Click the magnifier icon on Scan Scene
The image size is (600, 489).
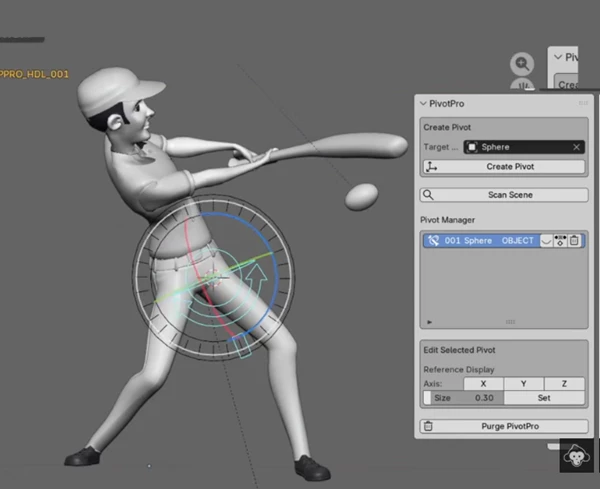click(428, 195)
